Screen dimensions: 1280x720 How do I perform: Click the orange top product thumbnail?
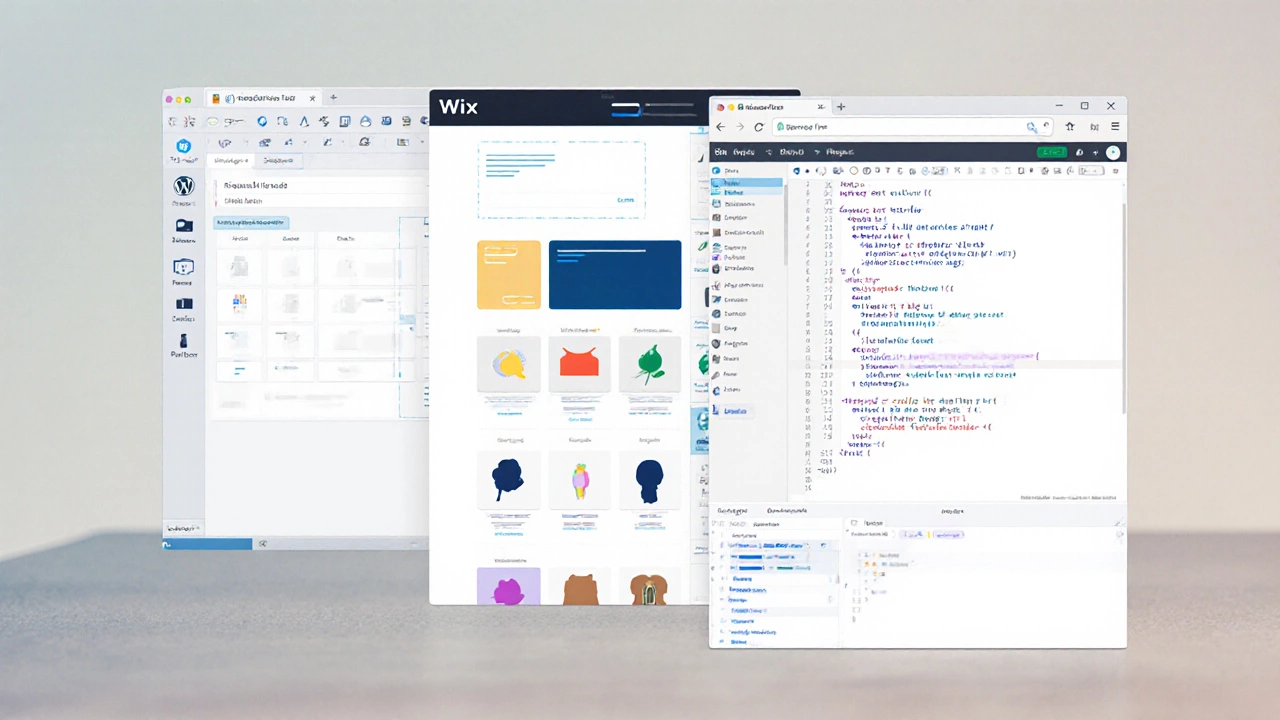point(578,362)
